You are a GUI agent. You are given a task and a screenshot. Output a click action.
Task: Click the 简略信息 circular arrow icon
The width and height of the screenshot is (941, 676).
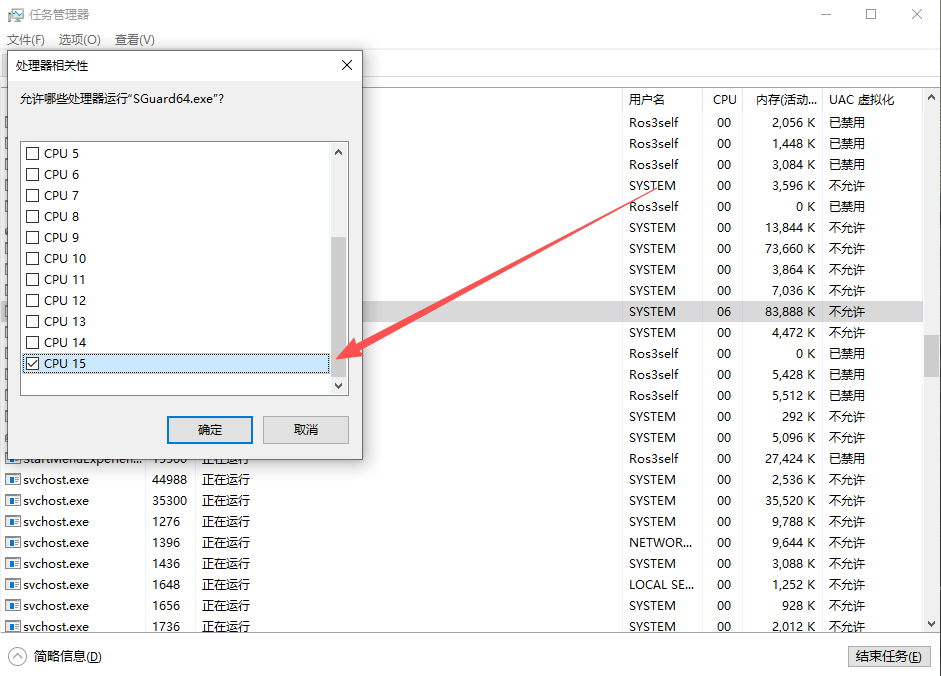pos(17,657)
